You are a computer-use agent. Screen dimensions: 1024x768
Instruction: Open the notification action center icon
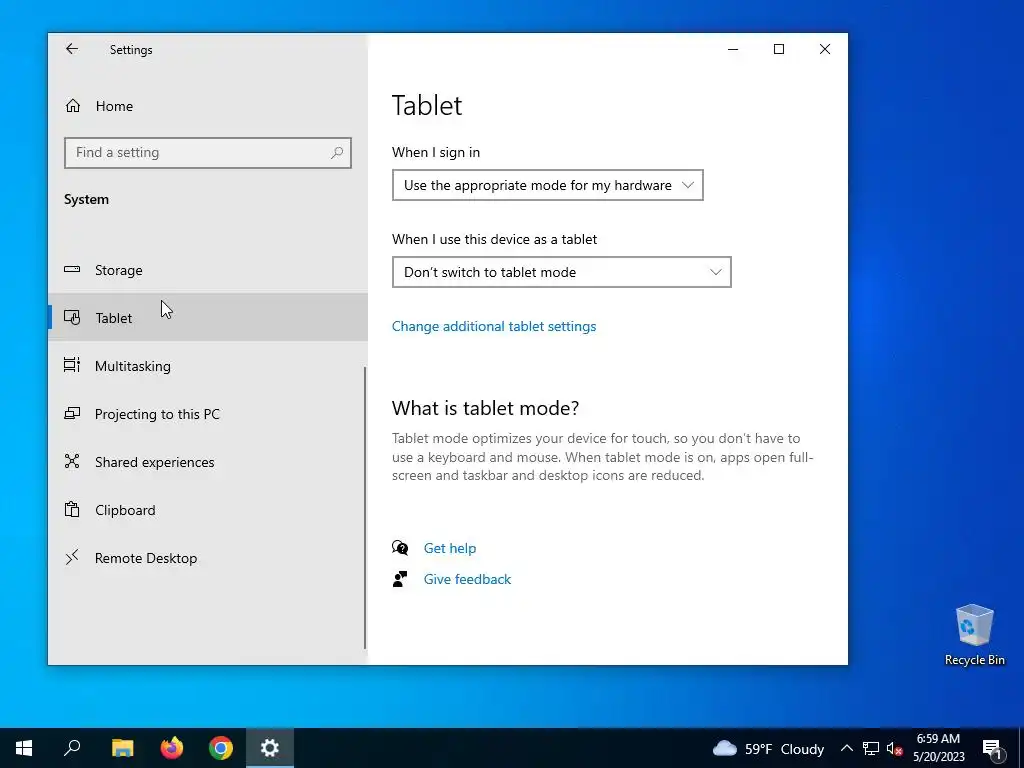(x=992, y=750)
